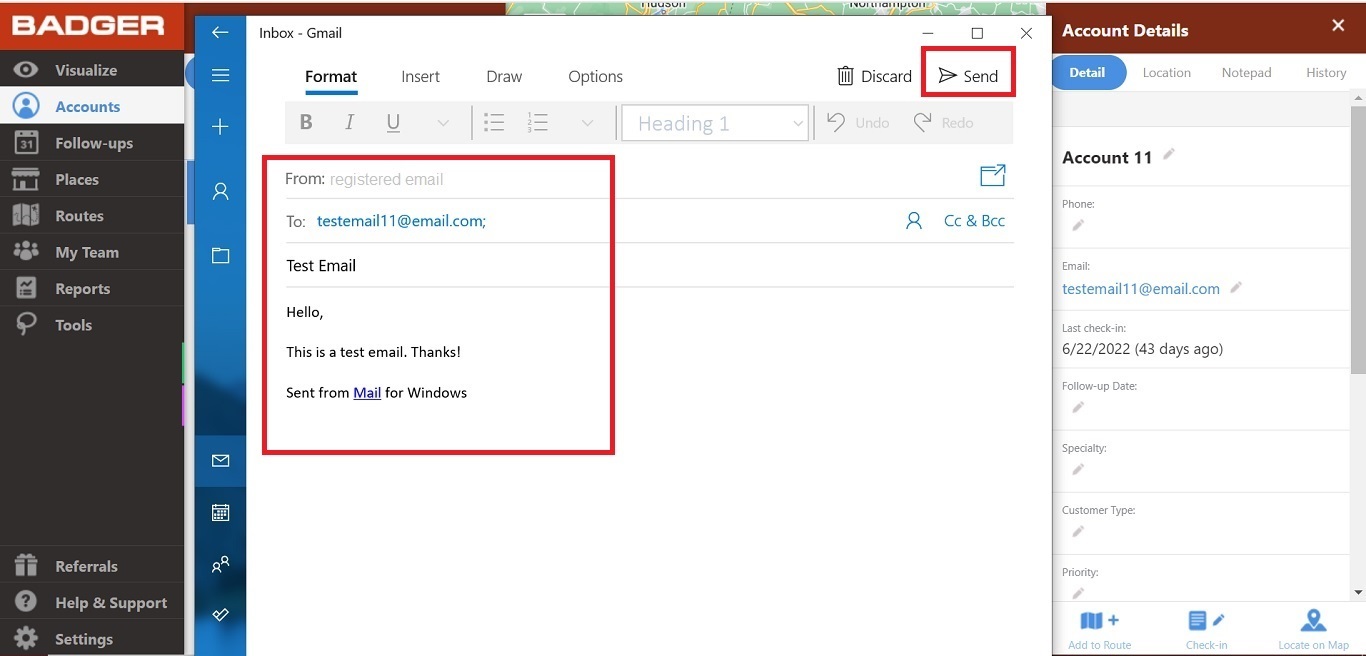Select the Notepad tab
This screenshot has height=656, width=1366.
(x=1247, y=73)
